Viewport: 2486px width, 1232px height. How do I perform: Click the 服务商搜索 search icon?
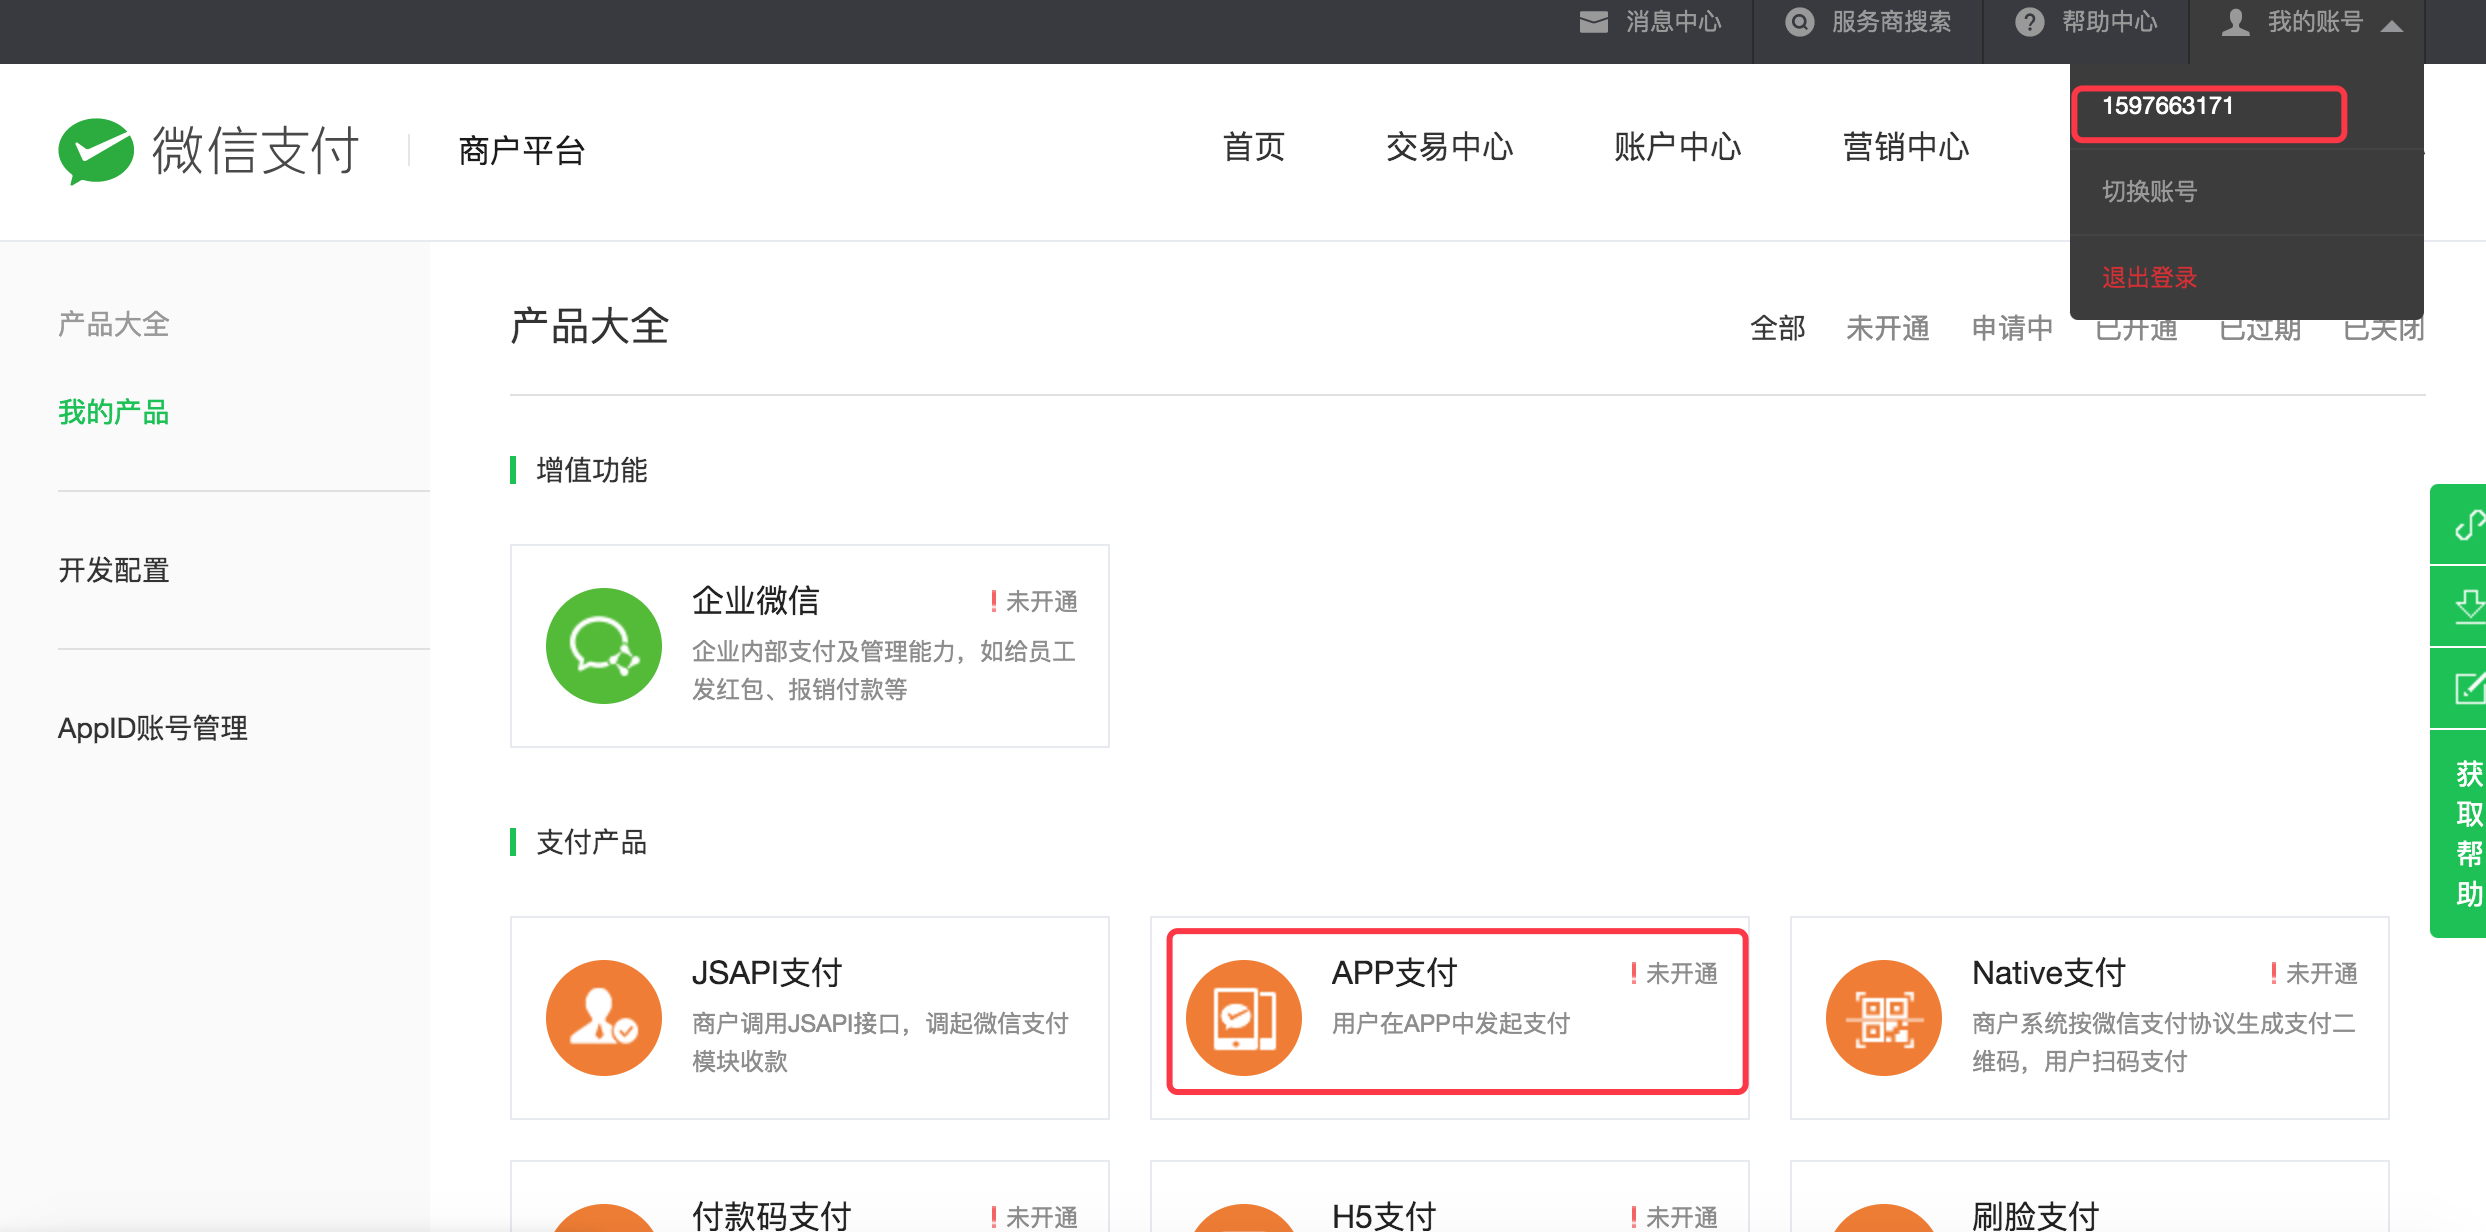click(x=1799, y=22)
